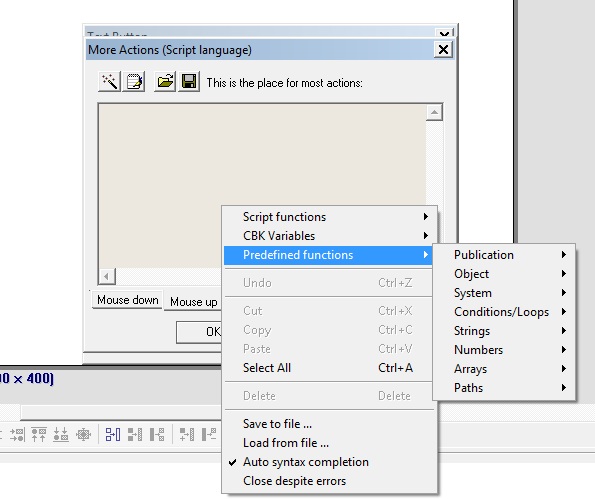The image size is (595, 499).
Task: Click the first blue alignment toolbar icon
Action: click(113, 434)
